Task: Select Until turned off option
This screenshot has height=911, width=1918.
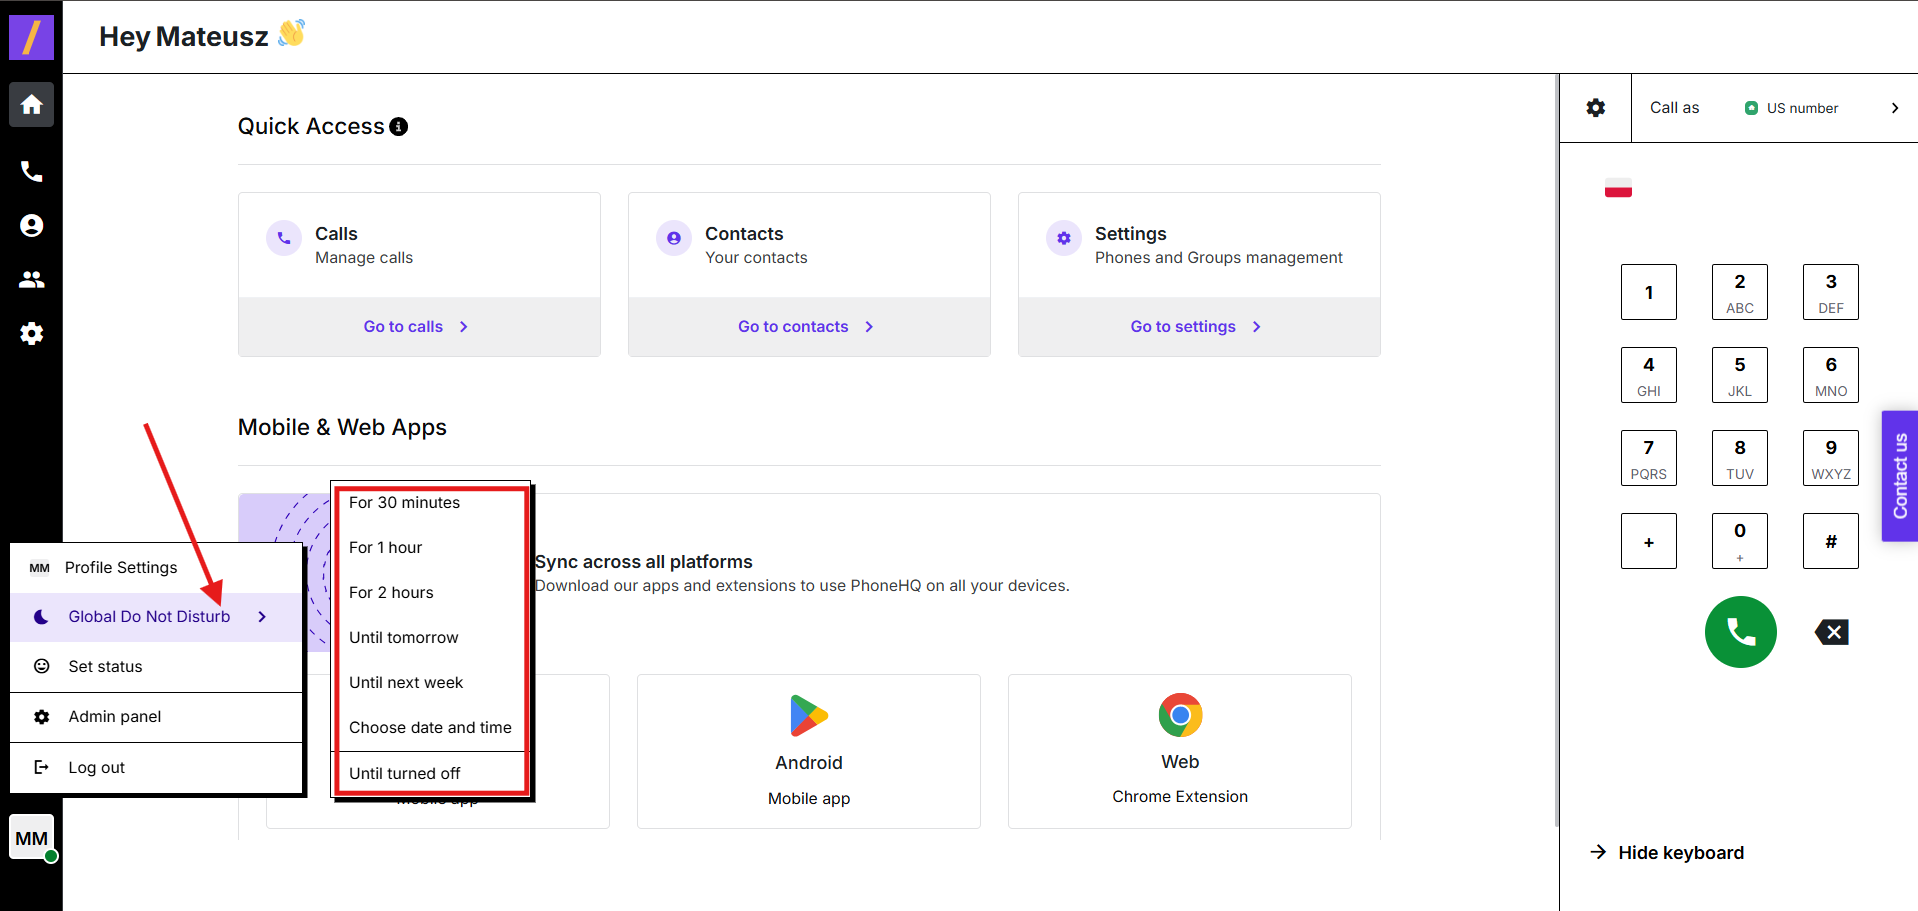Action: click(430, 773)
